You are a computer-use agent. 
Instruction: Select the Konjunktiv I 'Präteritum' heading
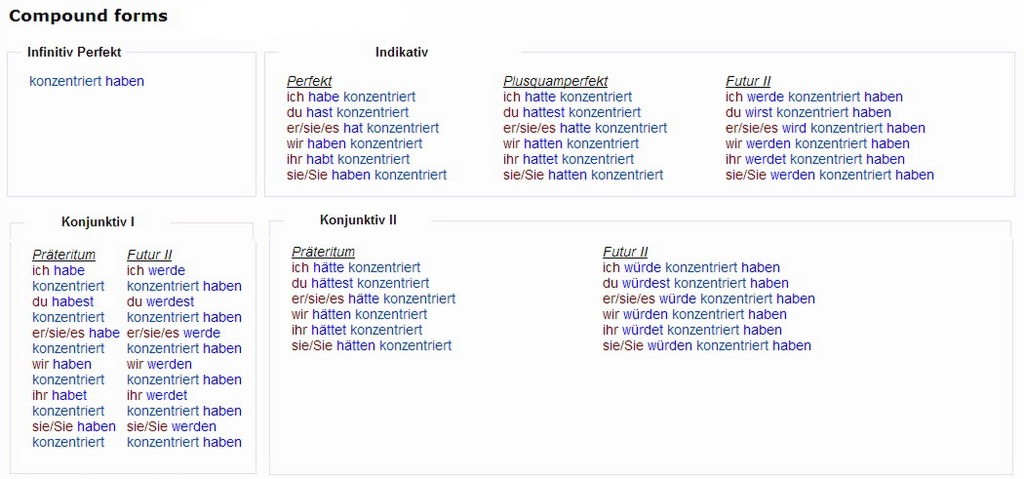point(64,255)
